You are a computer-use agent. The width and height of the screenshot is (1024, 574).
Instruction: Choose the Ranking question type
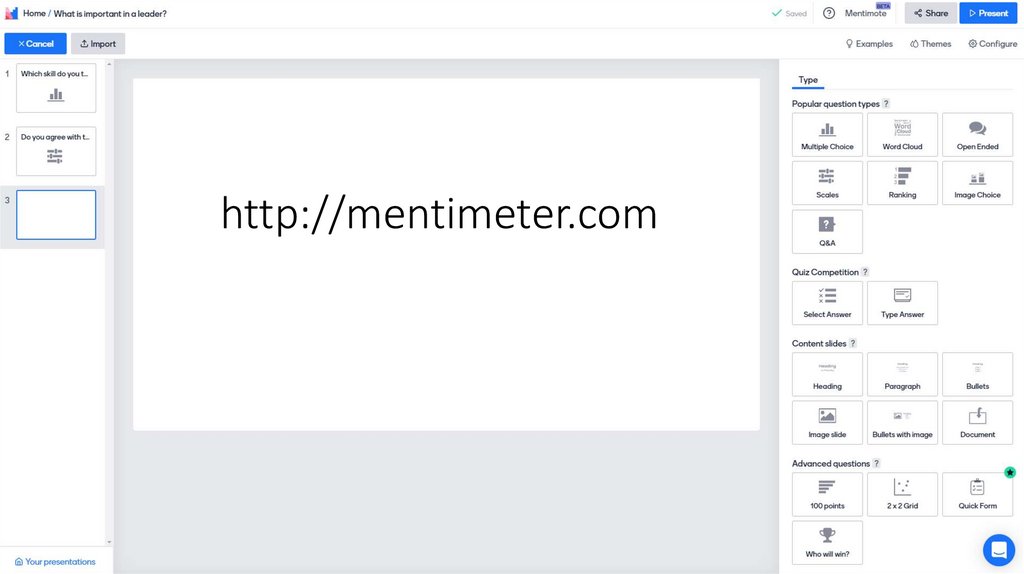902,182
